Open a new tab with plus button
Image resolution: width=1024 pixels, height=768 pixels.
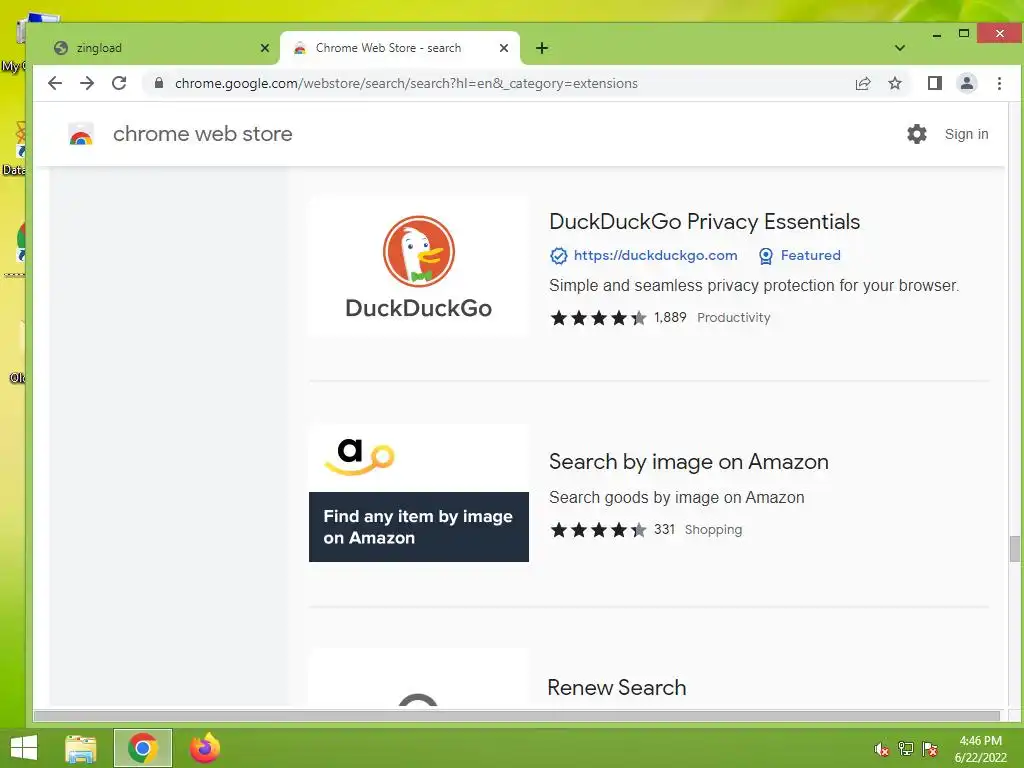click(x=541, y=48)
